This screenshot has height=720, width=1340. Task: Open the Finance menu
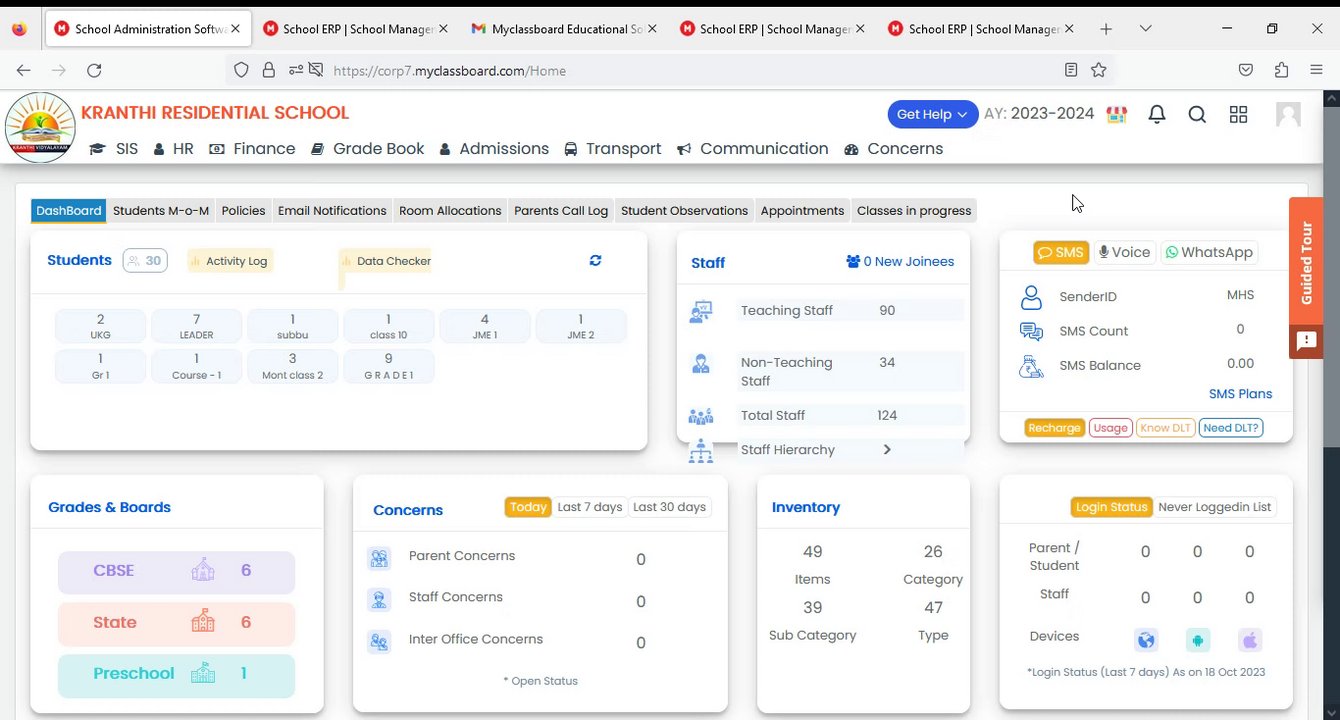click(x=252, y=149)
